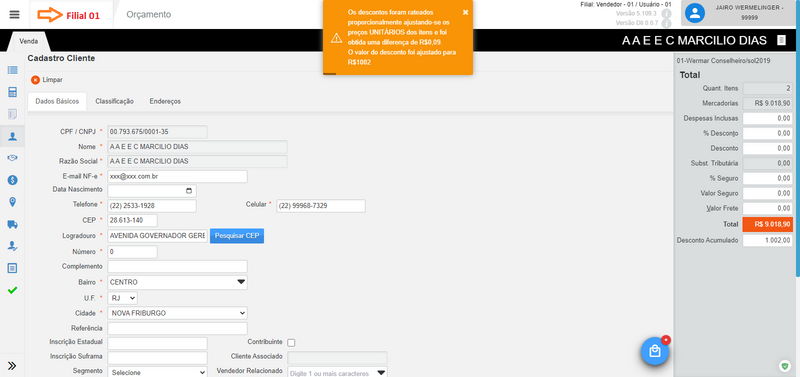Click the Limpar clear button
Image resolution: width=800 pixels, height=377 pixels.
tap(47, 80)
